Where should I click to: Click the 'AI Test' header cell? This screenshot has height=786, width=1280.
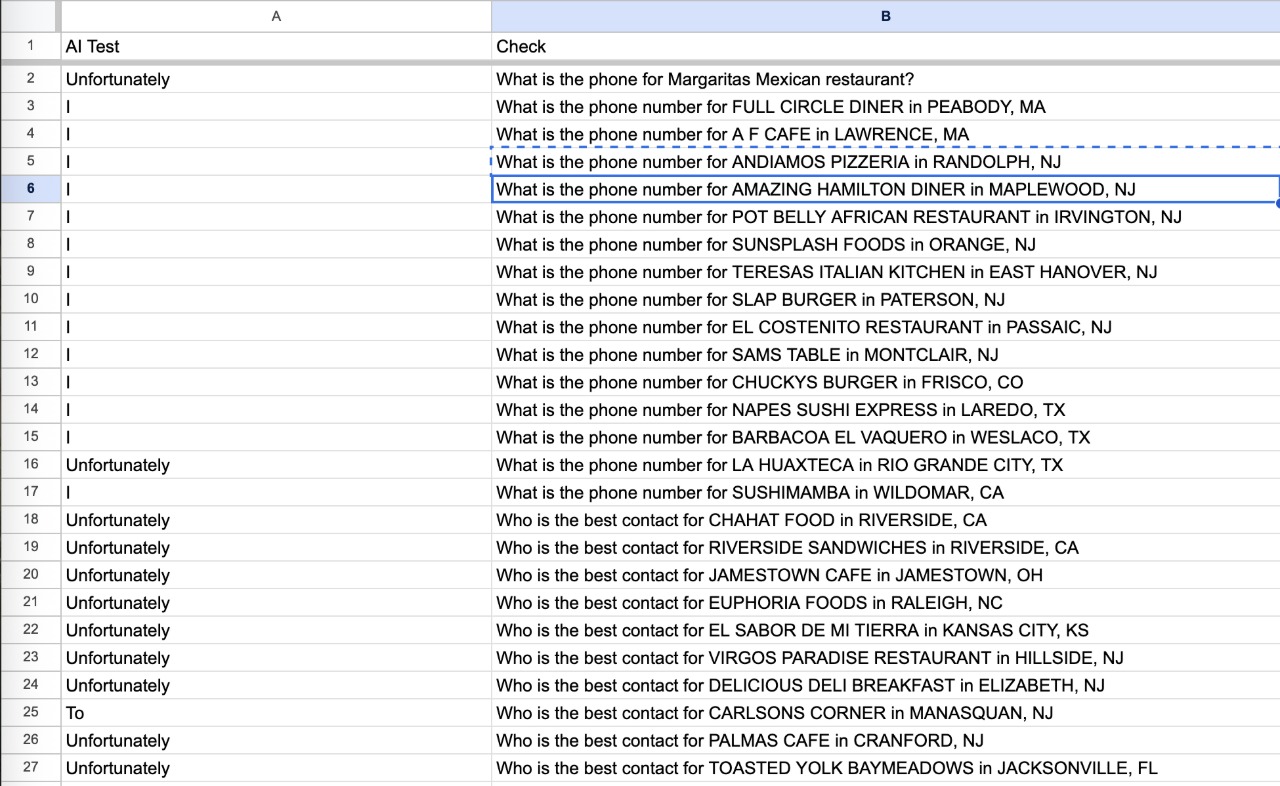pos(276,47)
